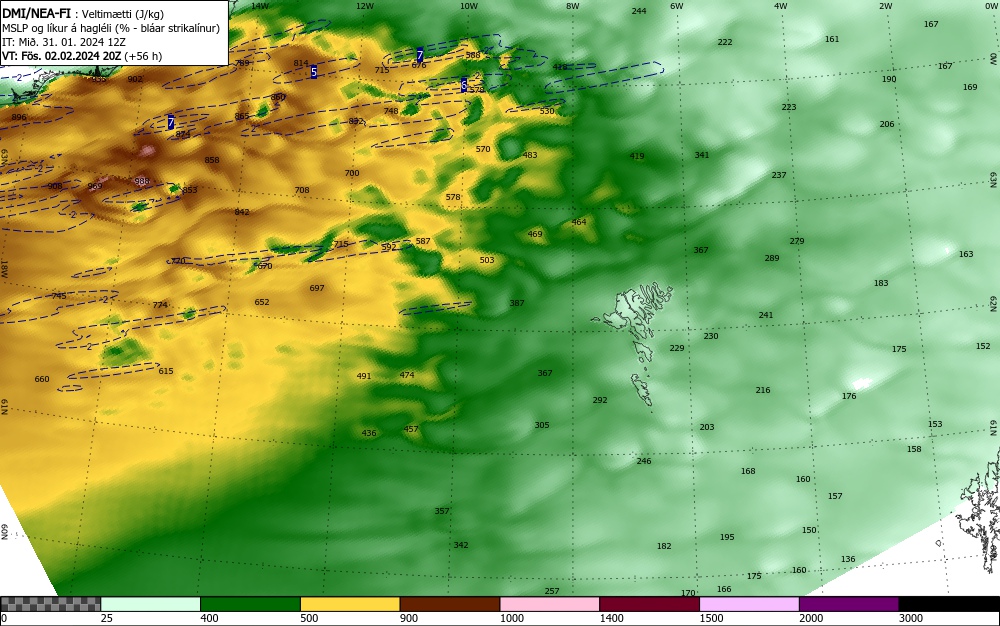Click the VT: Fös. 02.02.2024 20Z line

82,56
